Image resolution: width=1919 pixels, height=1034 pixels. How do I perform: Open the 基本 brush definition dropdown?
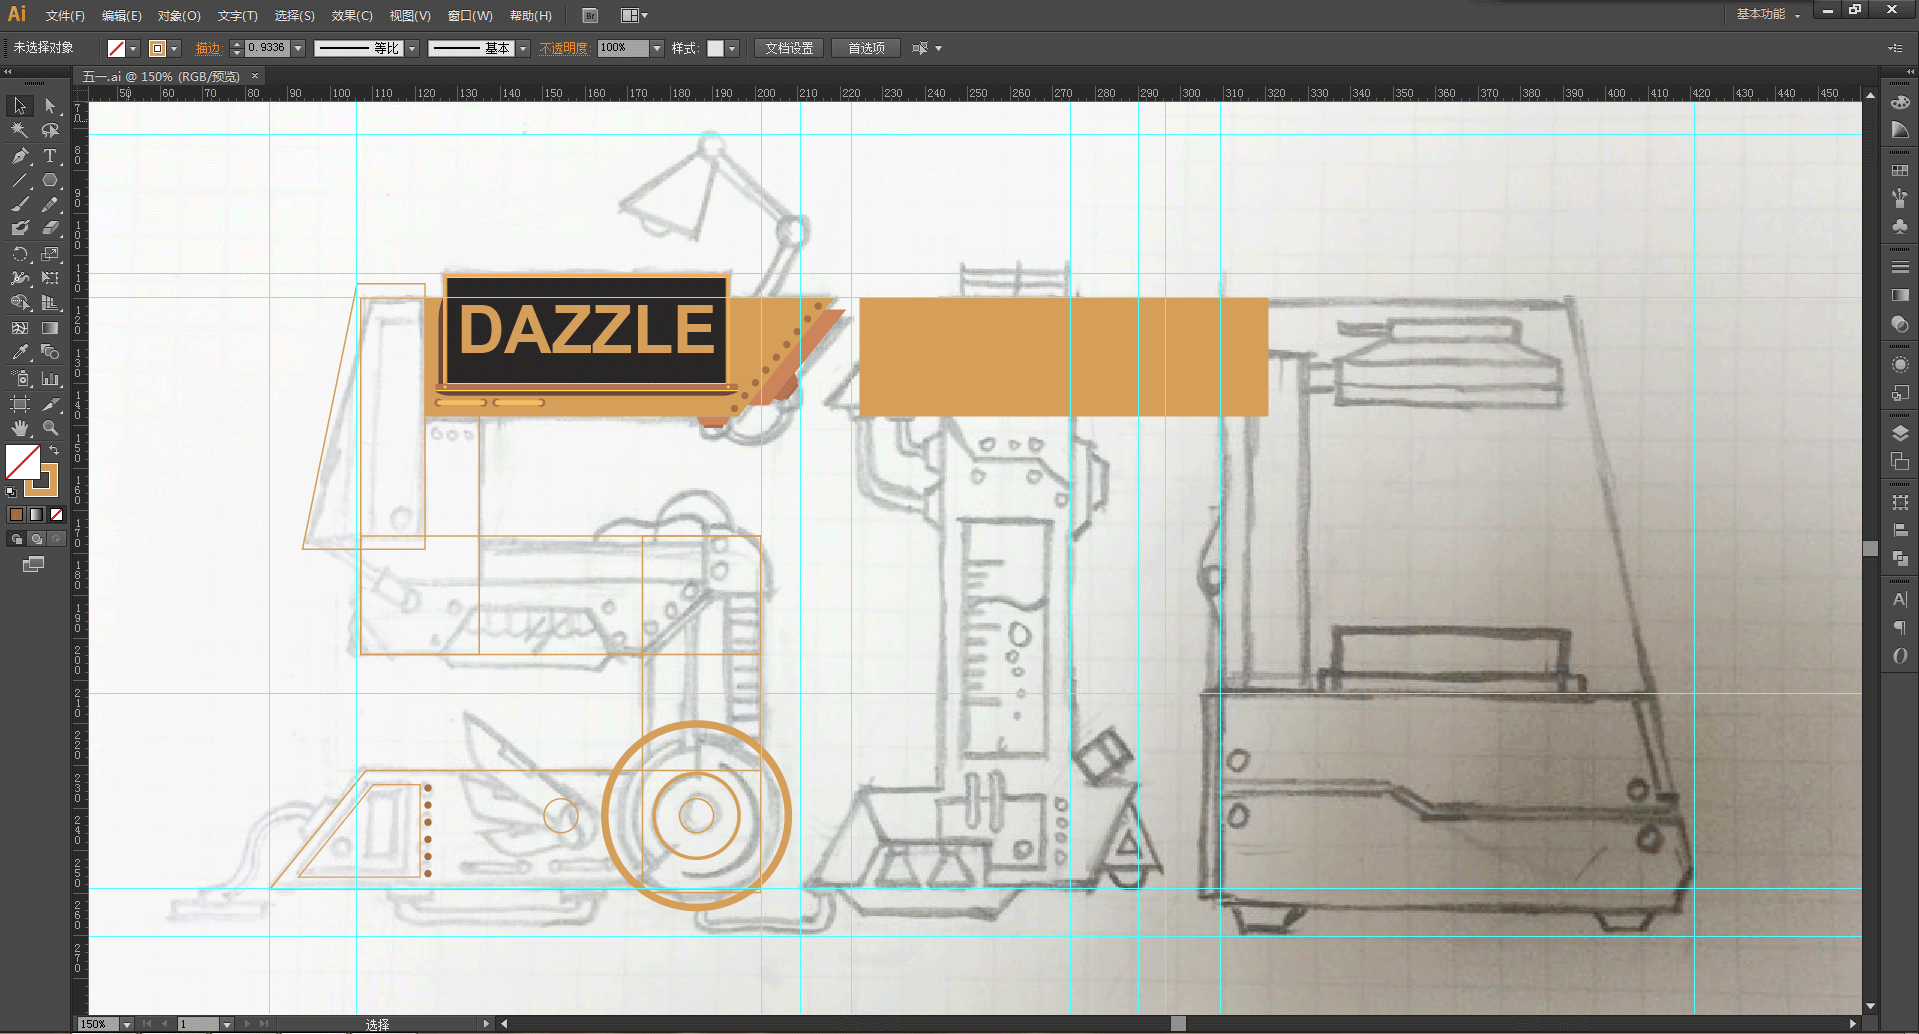click(522, 48)
